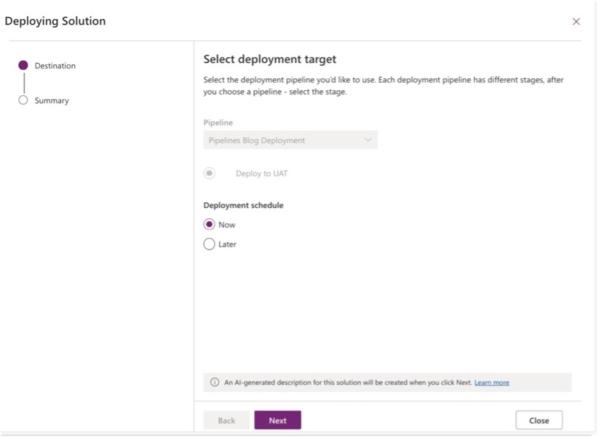Click the Later option label text
The image size is (600, 438).
[x=227, y=244]
